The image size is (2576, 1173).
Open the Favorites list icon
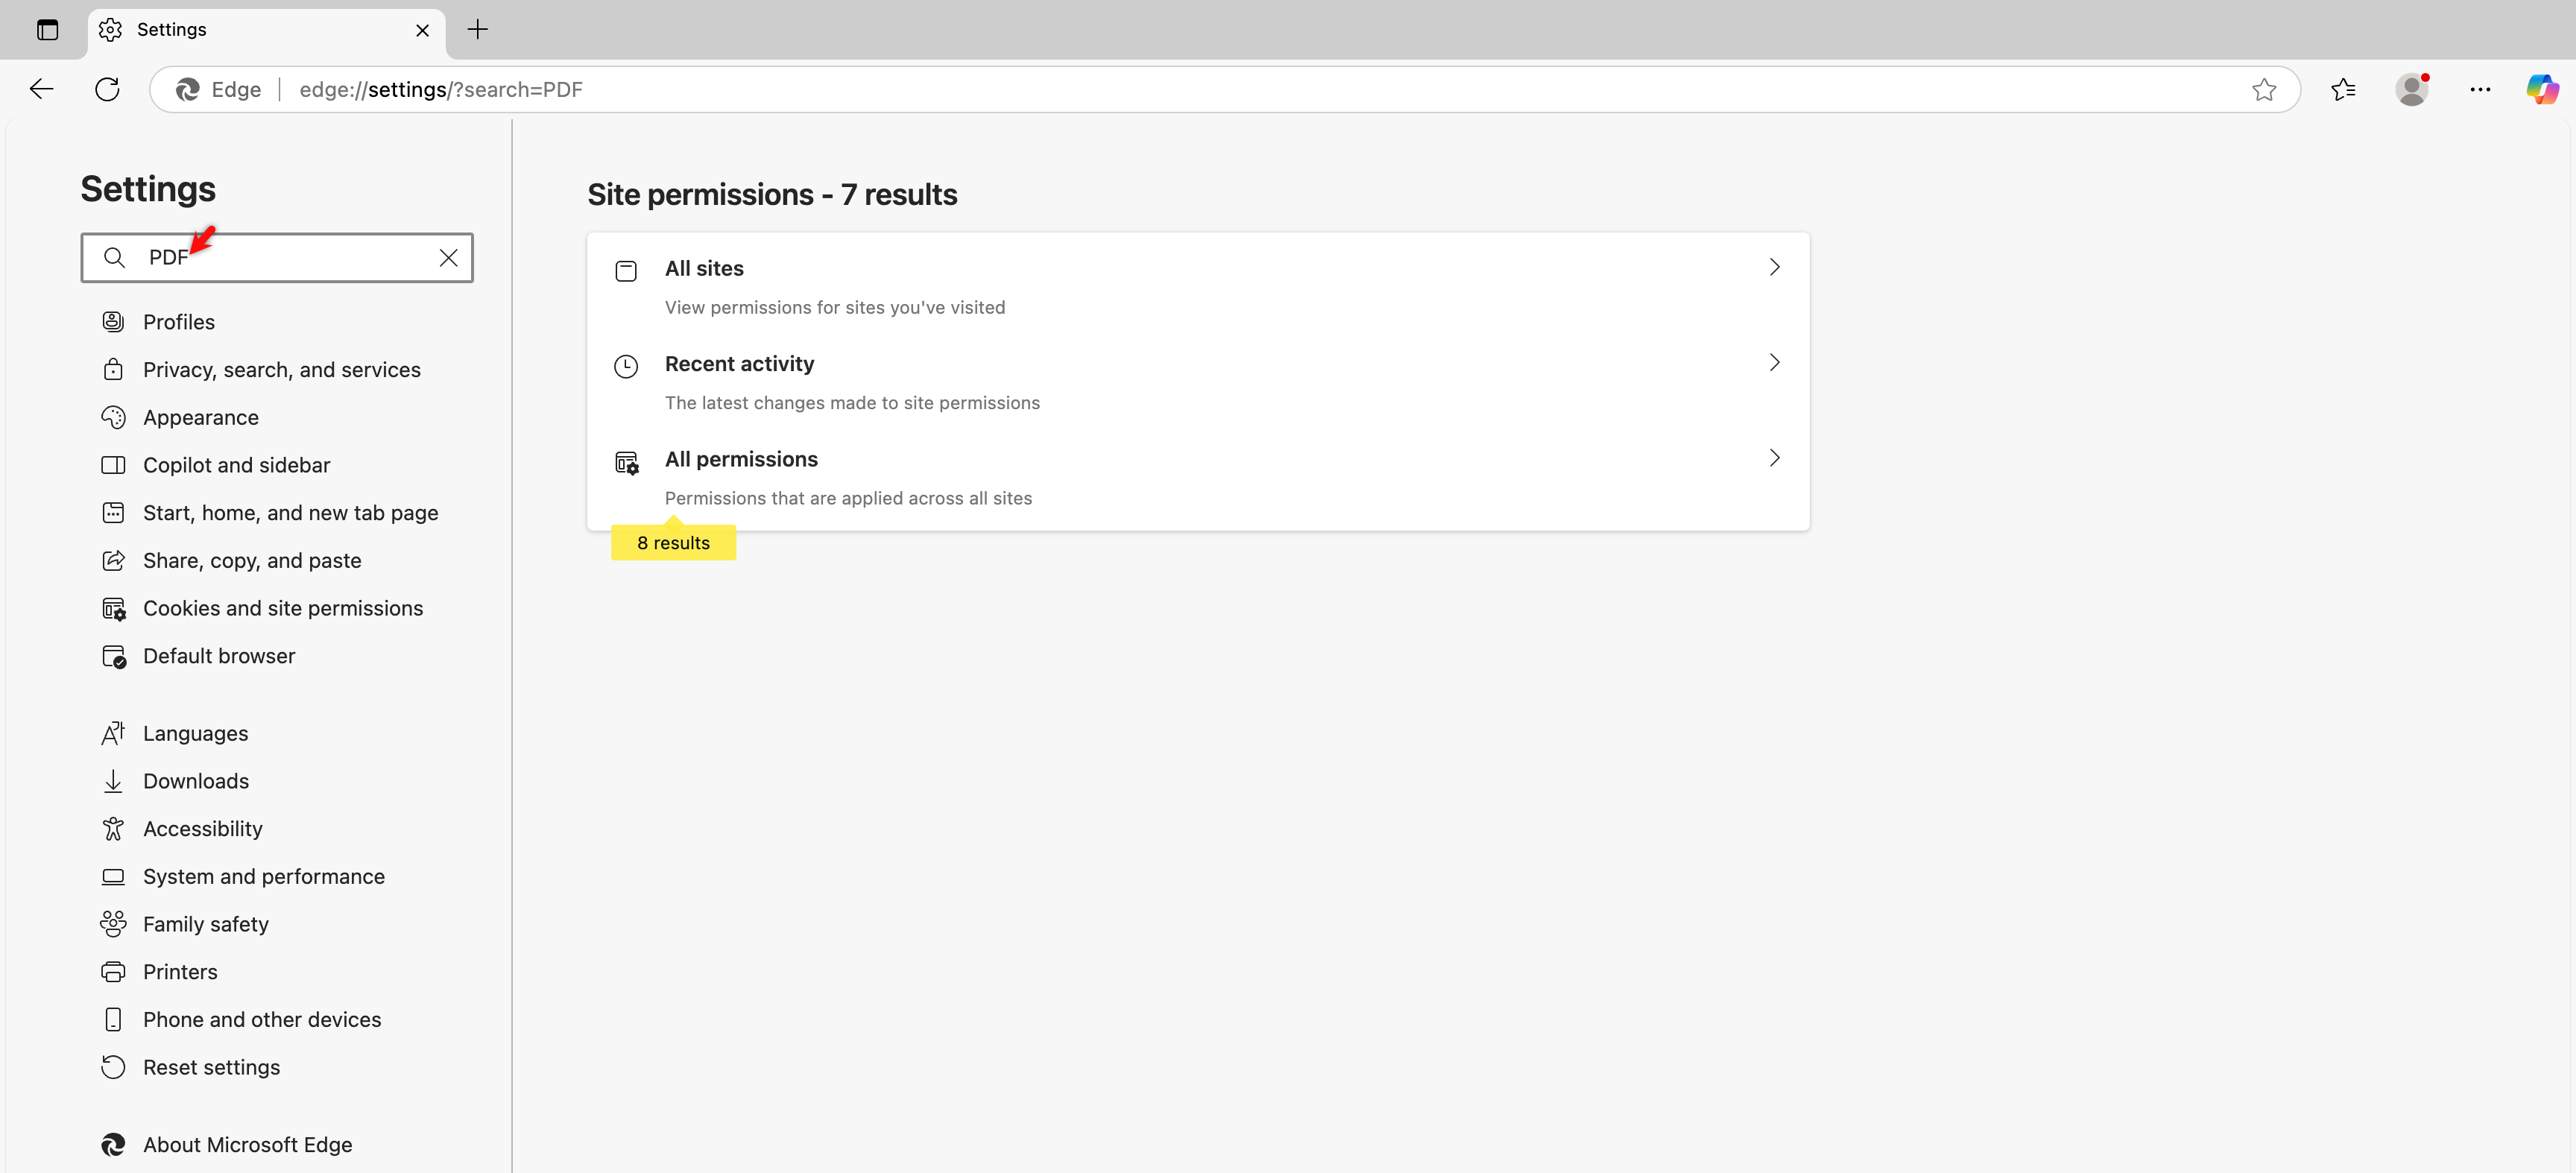[2342, 89]
